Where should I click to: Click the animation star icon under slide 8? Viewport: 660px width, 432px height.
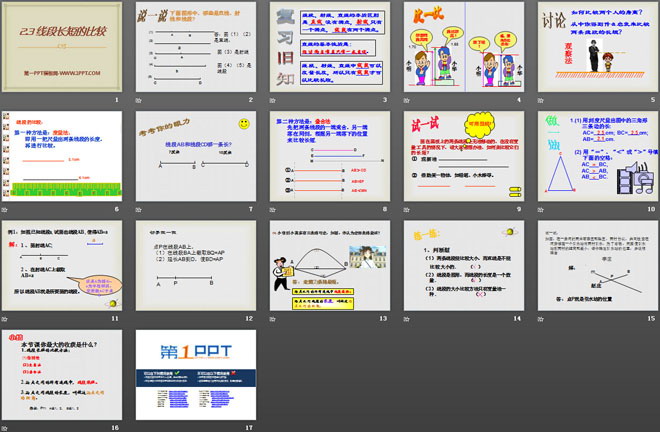[x=272, y=209]
